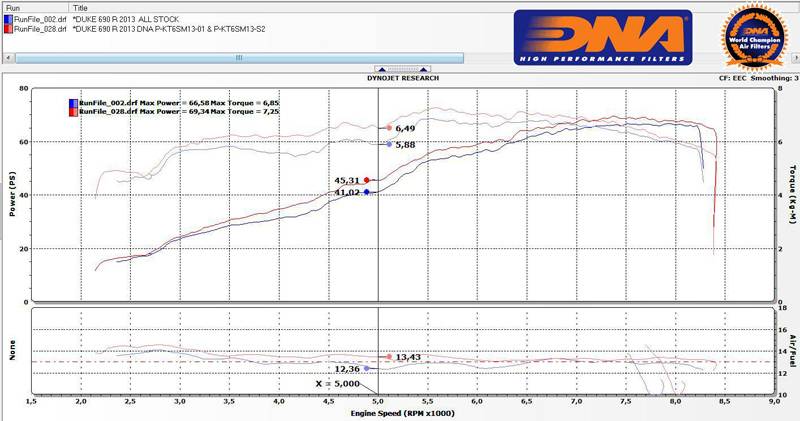Click the blue air/fuel marker labeled 12,36
The image size is (800, 421).
367,369
